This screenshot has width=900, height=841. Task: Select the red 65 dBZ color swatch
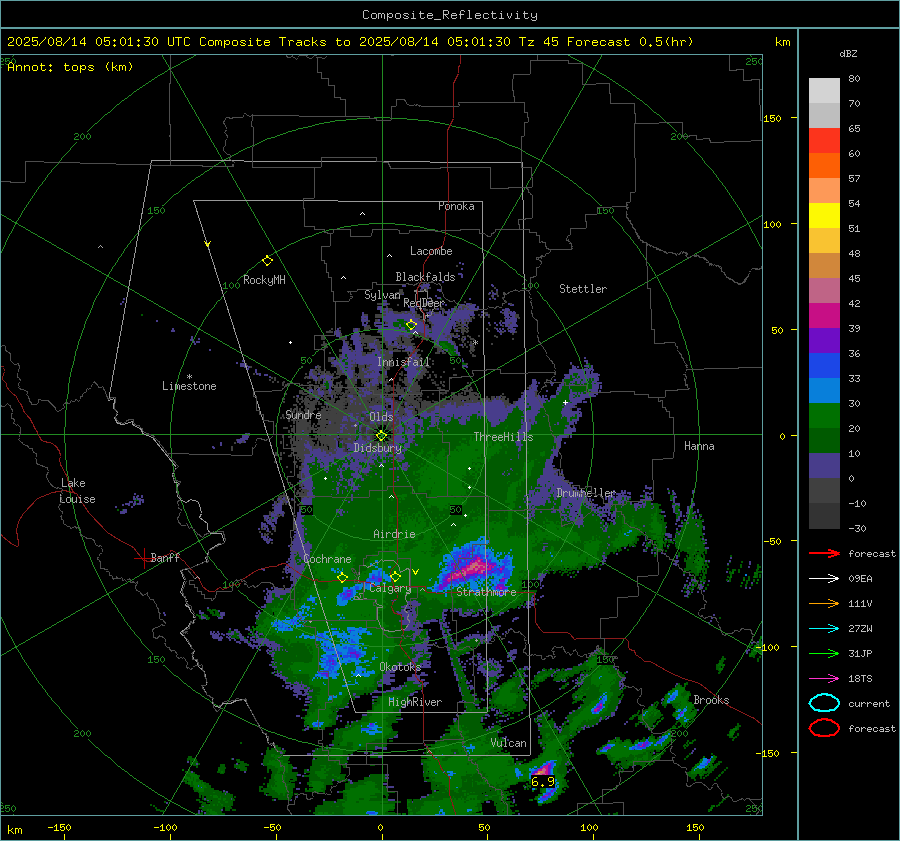point(824,141)
